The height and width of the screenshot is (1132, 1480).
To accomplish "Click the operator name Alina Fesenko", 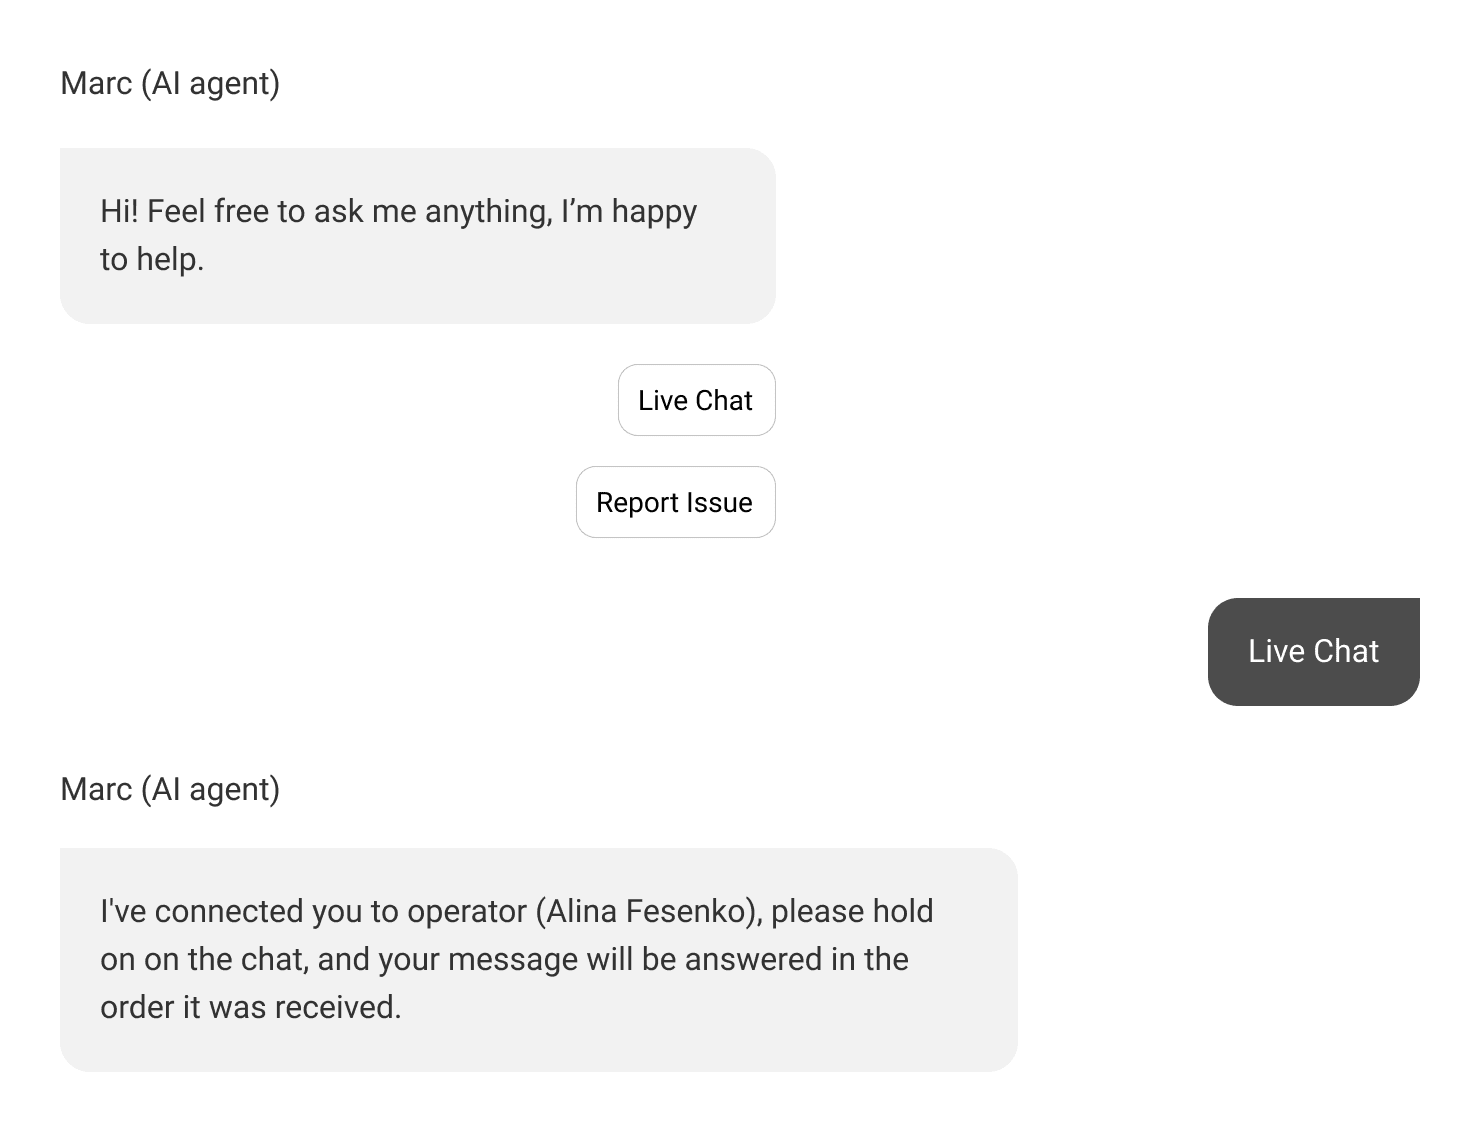I will tap(668, 911).
